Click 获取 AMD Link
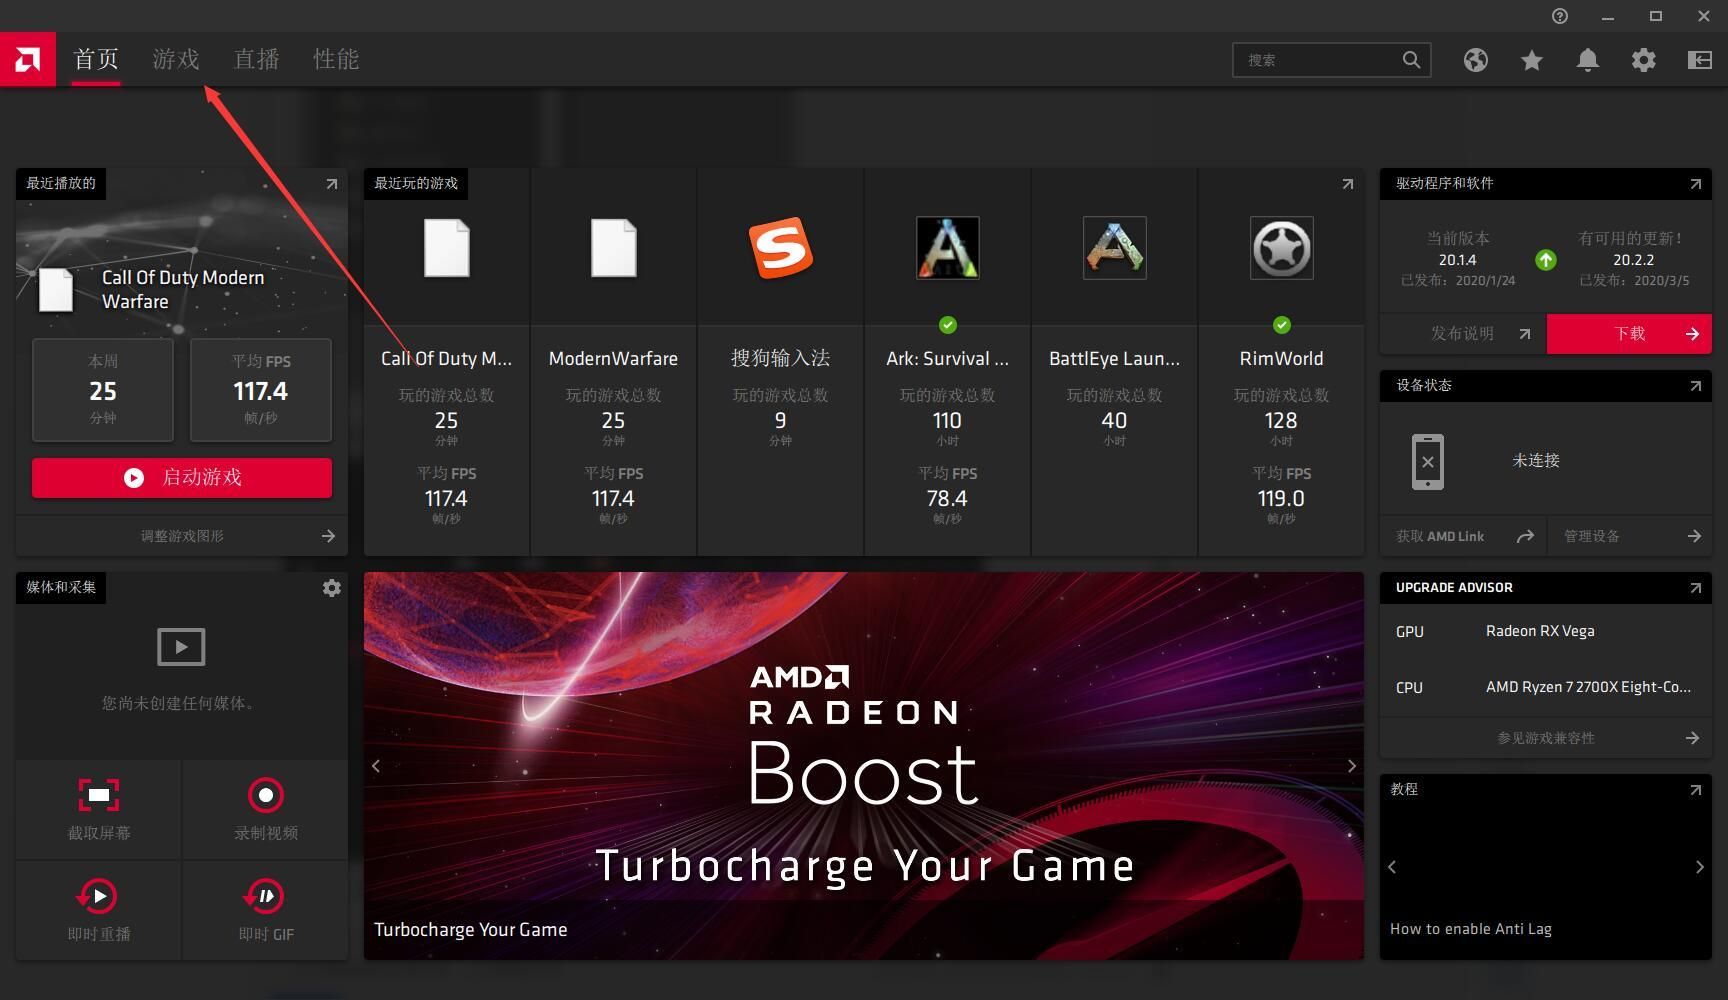Image resolution: width=1728 pixels, height=1000 pixels. (x=1463, y=536)
